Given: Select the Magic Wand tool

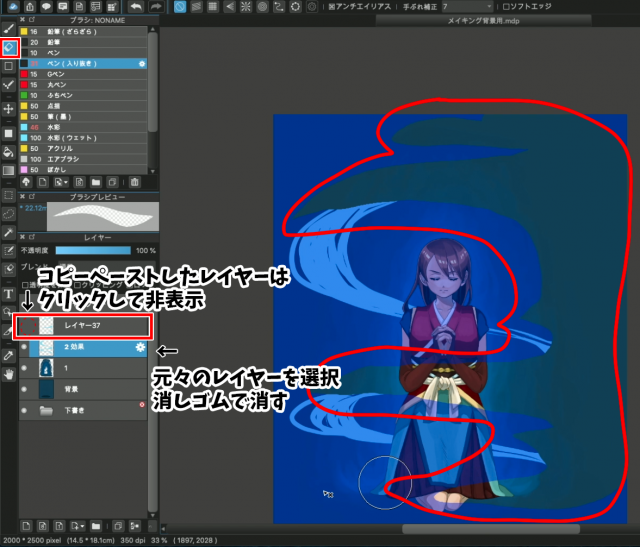Looking at the screenshot, I should [9, 232].
